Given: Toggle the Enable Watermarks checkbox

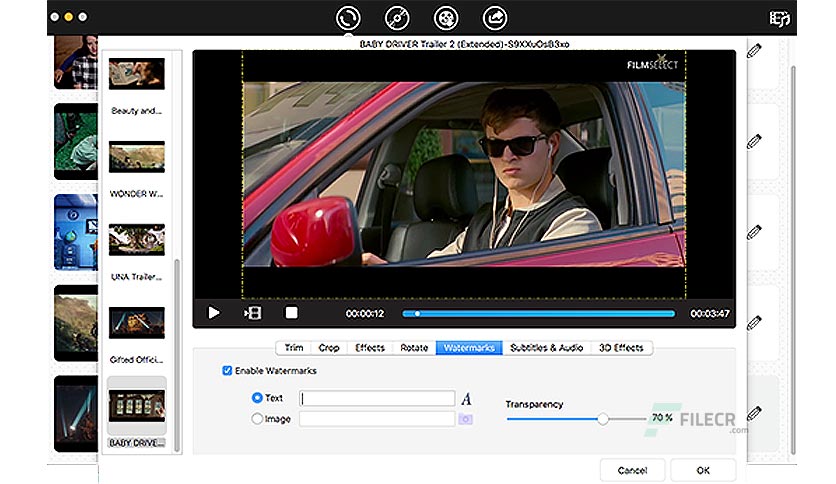Looking at the screenshot, I should [x=227, y=370].
